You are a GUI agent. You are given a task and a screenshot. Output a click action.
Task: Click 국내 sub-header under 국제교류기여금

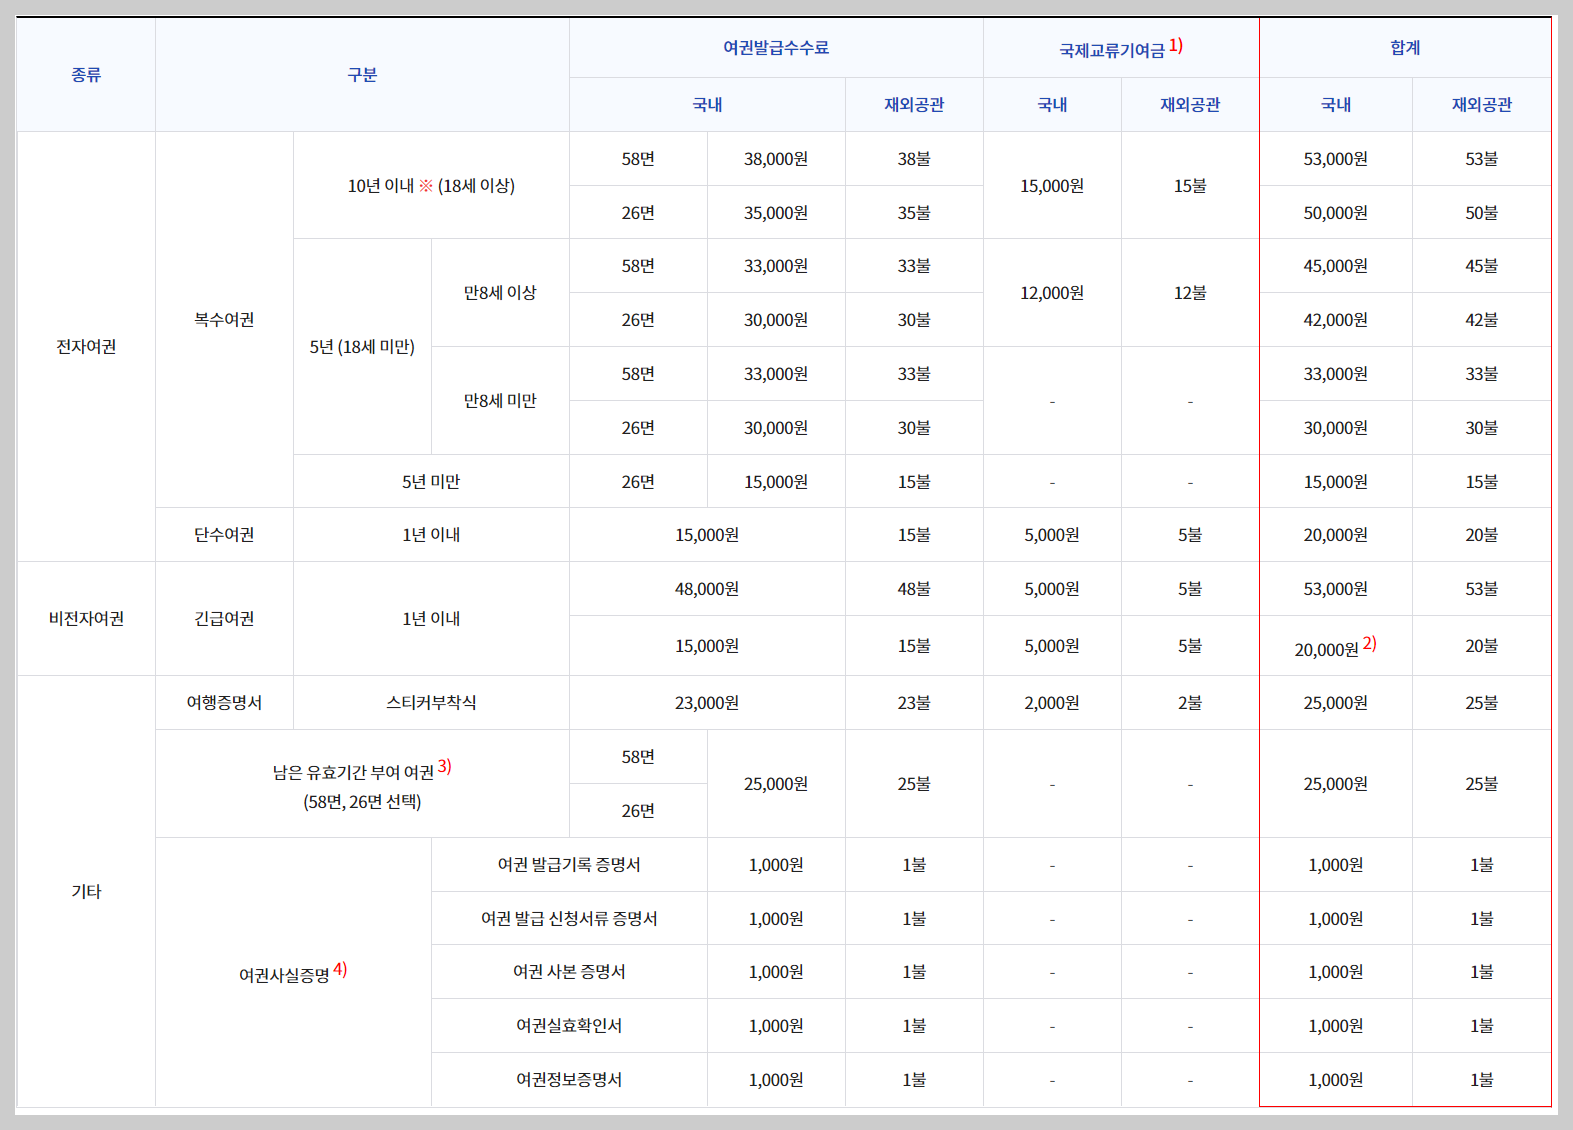1052,105
